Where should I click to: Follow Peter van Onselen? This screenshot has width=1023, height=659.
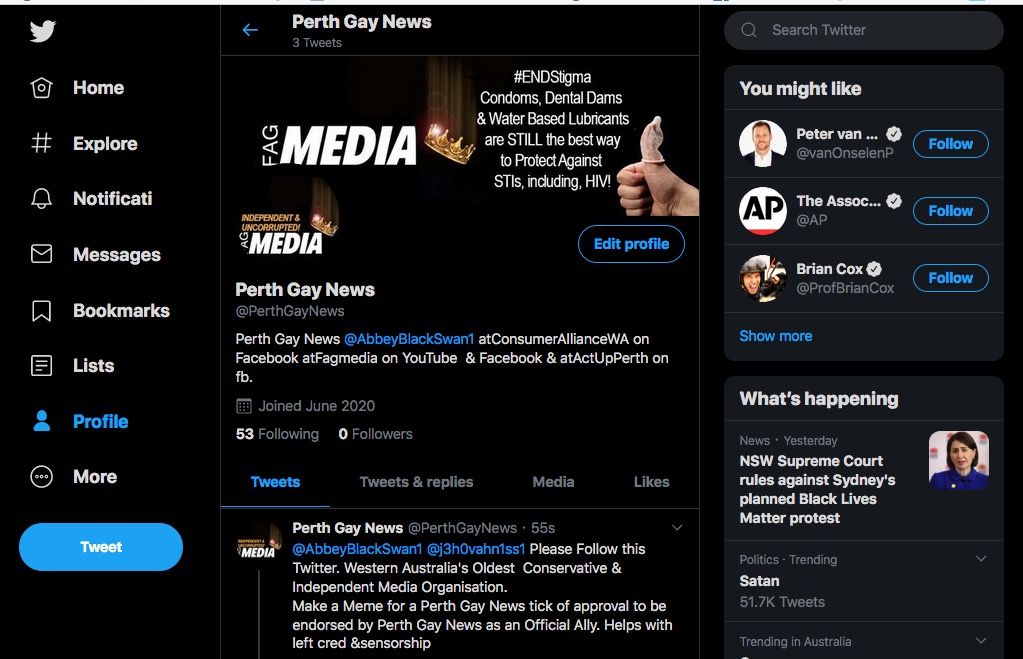[950, 144]
